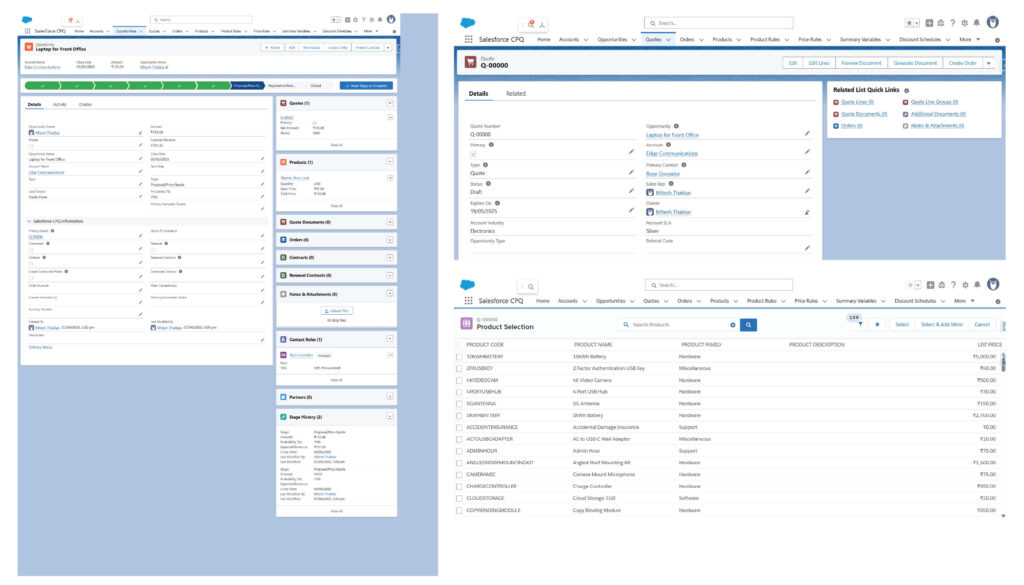Edit the Primary Contact field pencil icon
The width and height of the screenshot is (1024, 585).
pos(807,172)
